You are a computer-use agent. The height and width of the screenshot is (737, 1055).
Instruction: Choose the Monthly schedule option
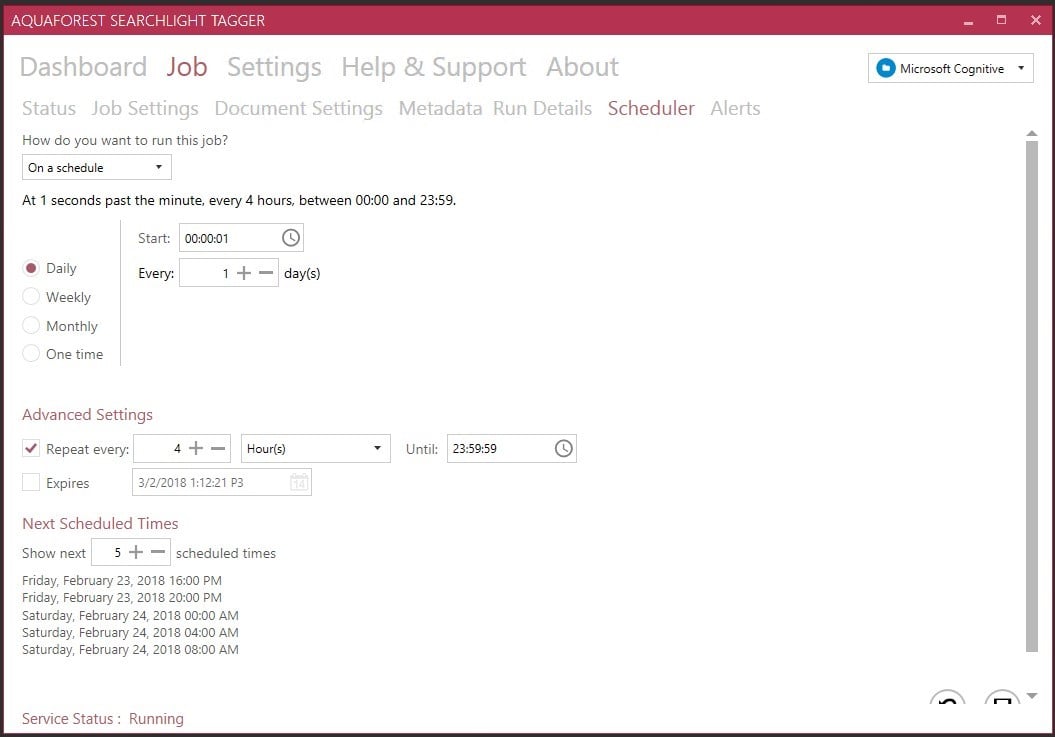click(31, 326)
